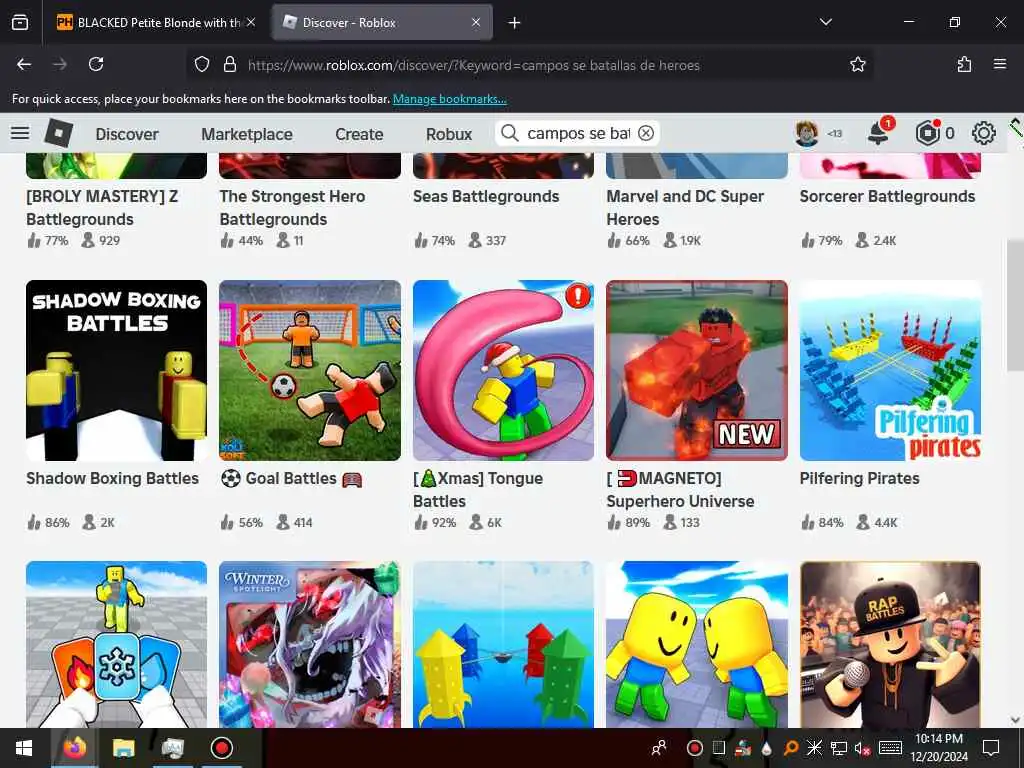Open the Robux balance icon
The image size is (1024, 768).
927,133
